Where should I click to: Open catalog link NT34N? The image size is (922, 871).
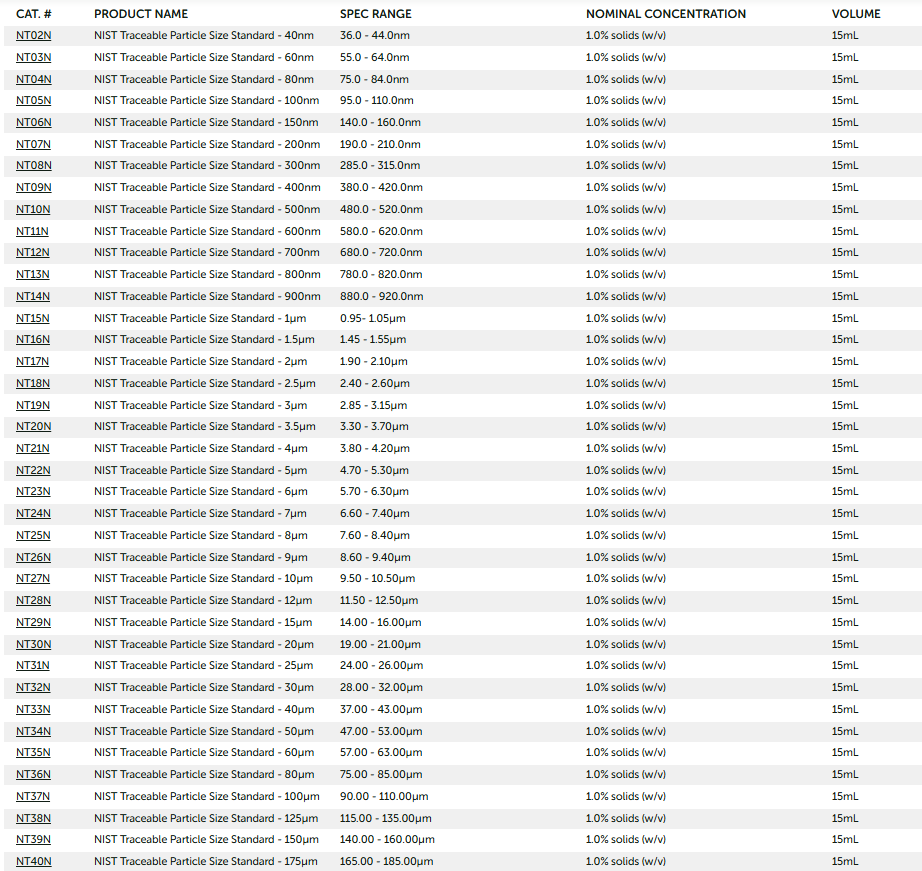tap(34, 732)
